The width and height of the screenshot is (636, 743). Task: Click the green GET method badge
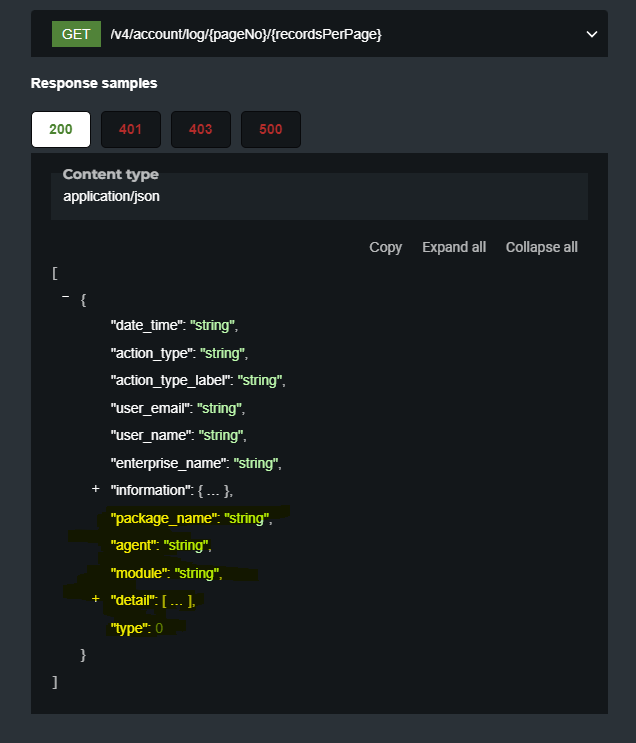(76, 34)
